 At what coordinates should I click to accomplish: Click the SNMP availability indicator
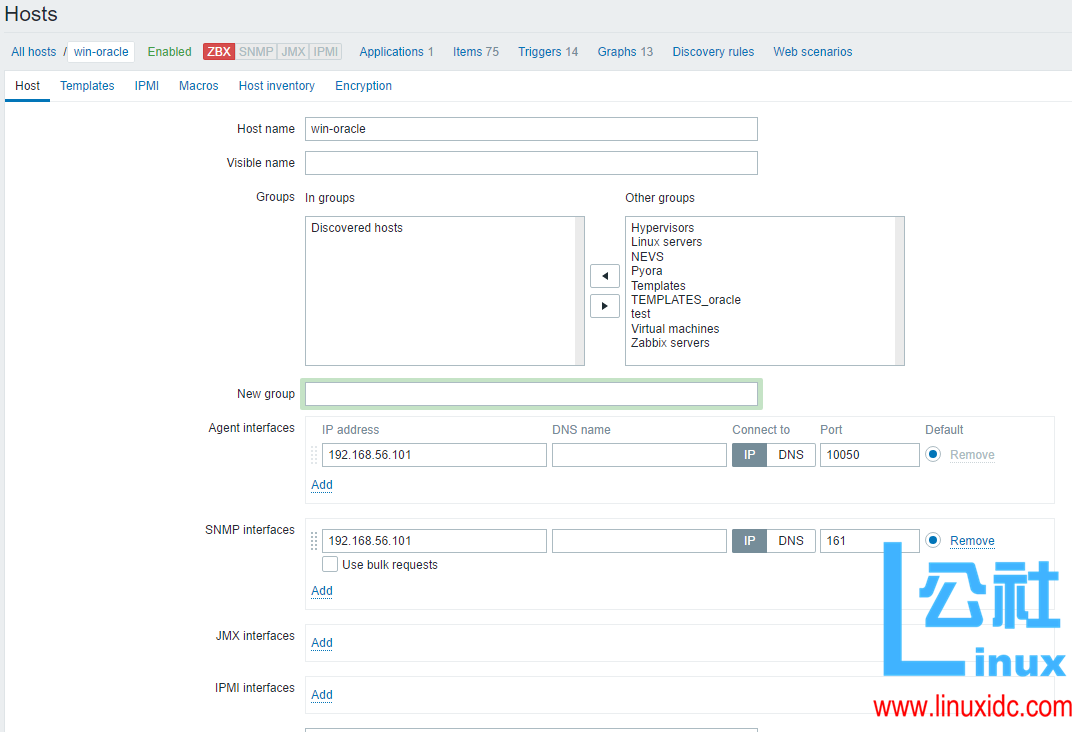pos(256,51)
